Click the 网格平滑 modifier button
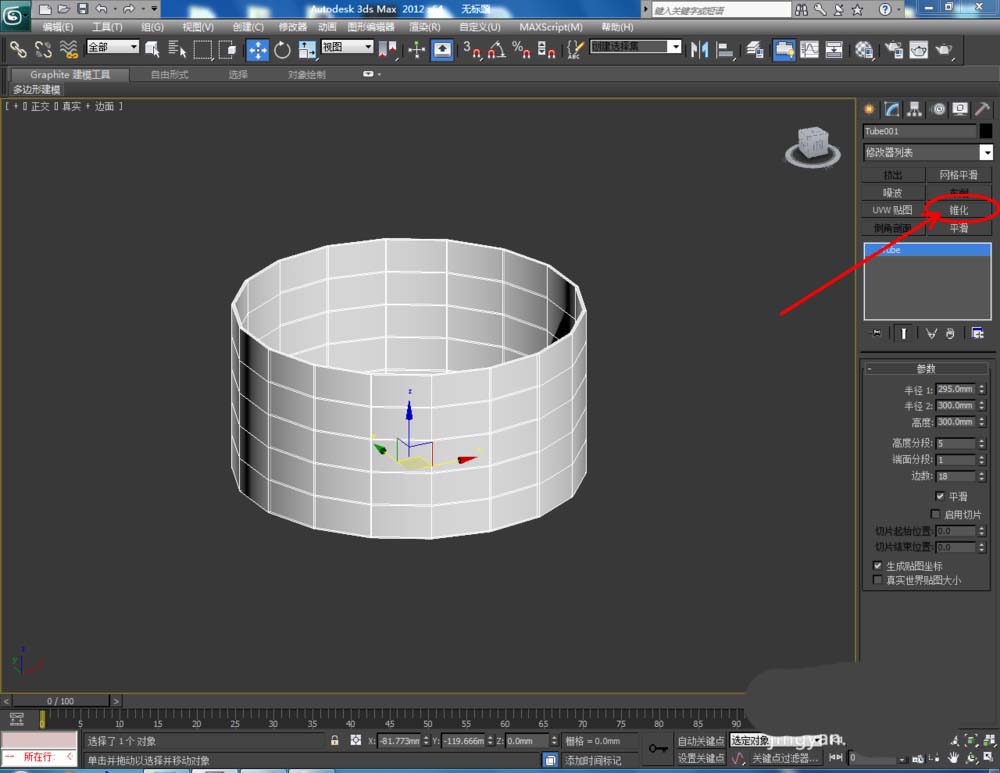The image size is (1000, 773). pos(958,175)
